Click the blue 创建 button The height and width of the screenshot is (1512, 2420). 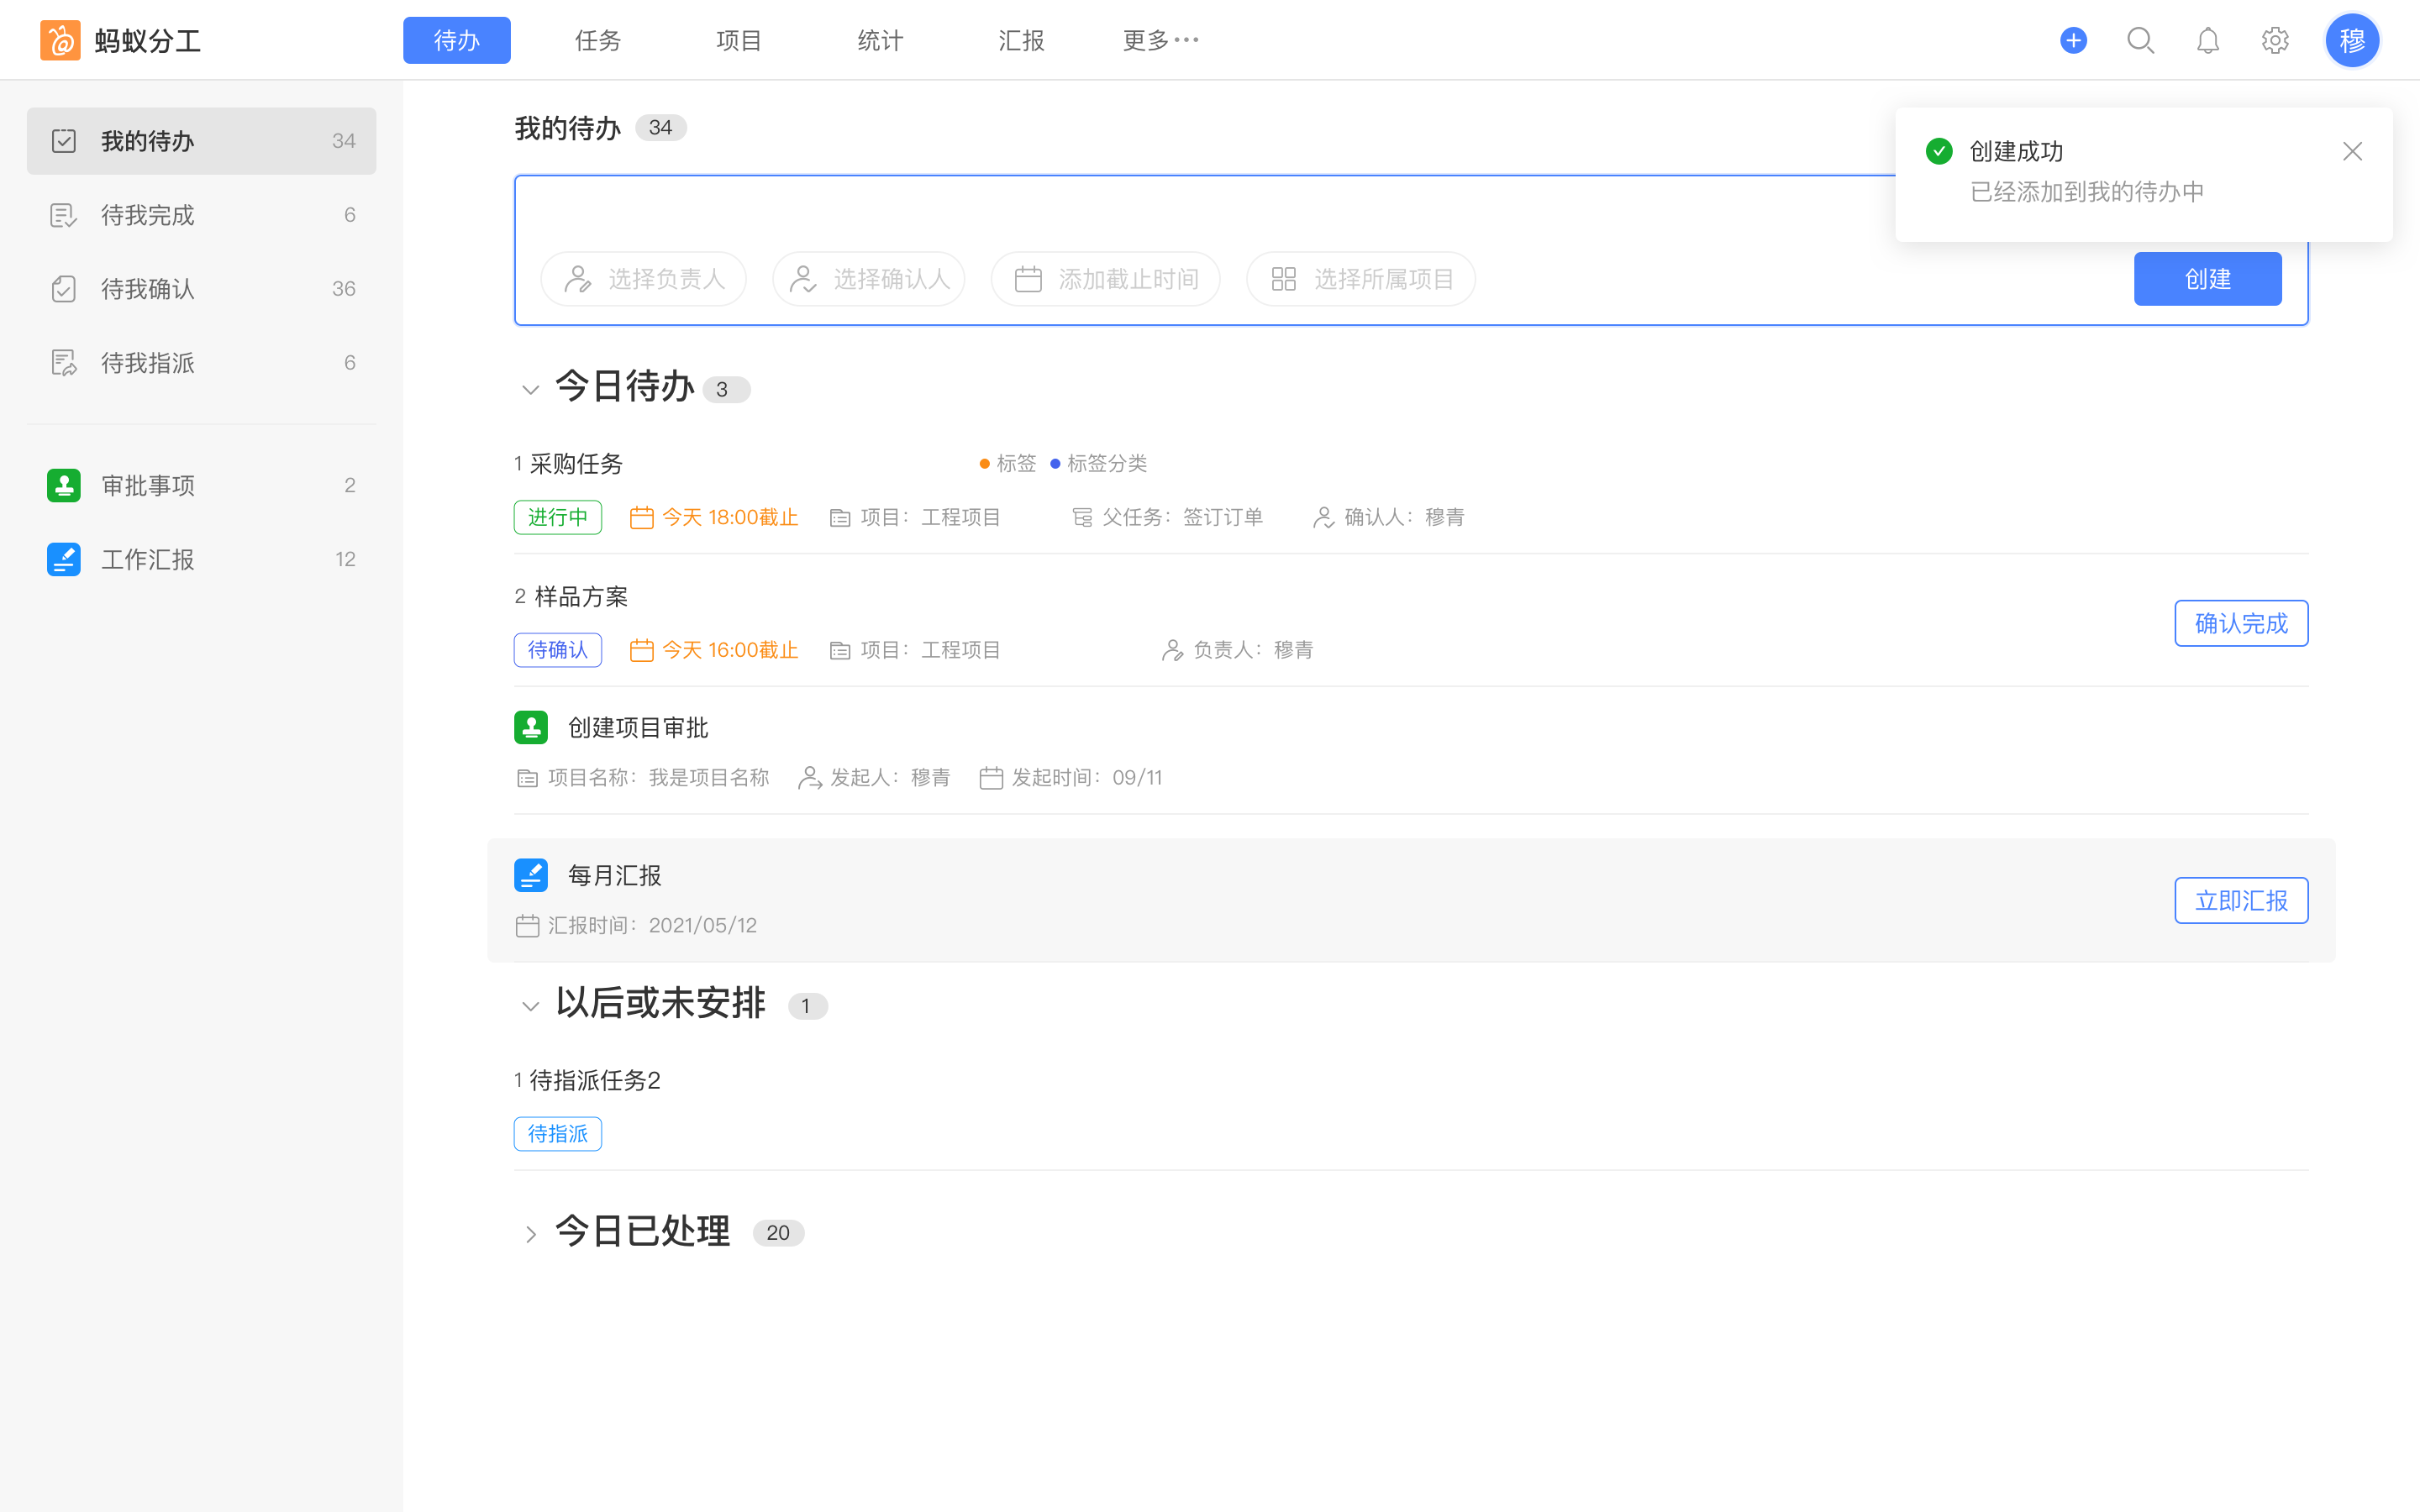click(2207, 279)
